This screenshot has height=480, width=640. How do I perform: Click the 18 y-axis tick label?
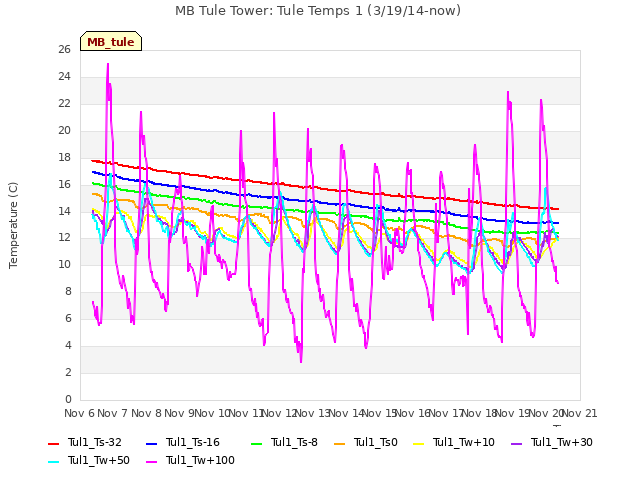[64, 158]
